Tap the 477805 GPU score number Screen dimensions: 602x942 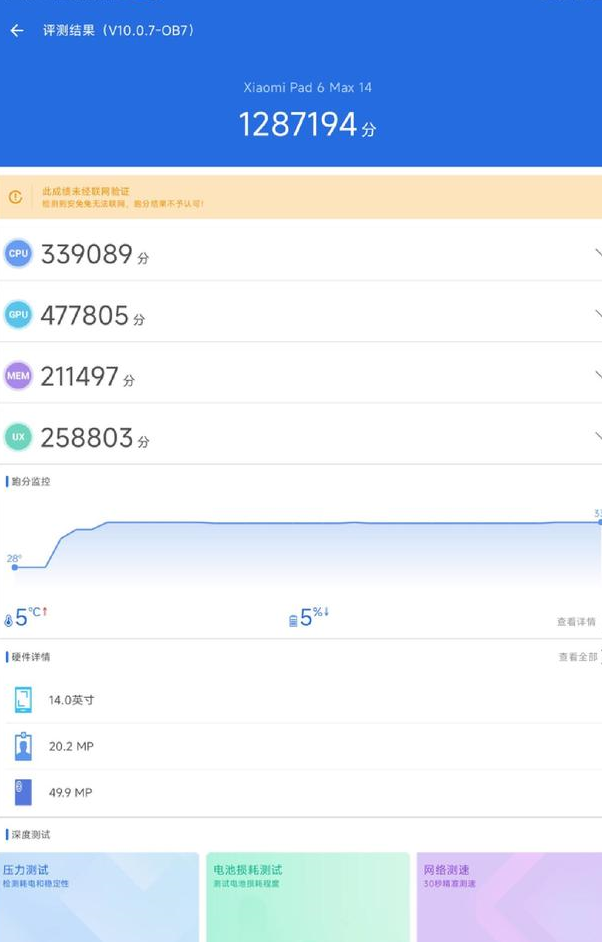click(85, 315)
